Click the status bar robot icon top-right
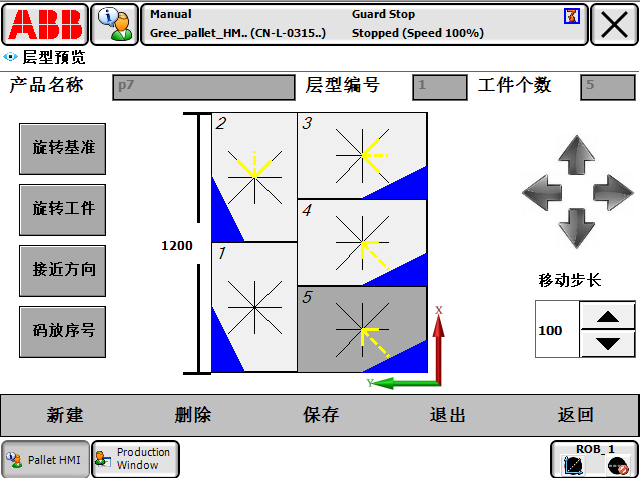640x478 pixels. (572, 16)
